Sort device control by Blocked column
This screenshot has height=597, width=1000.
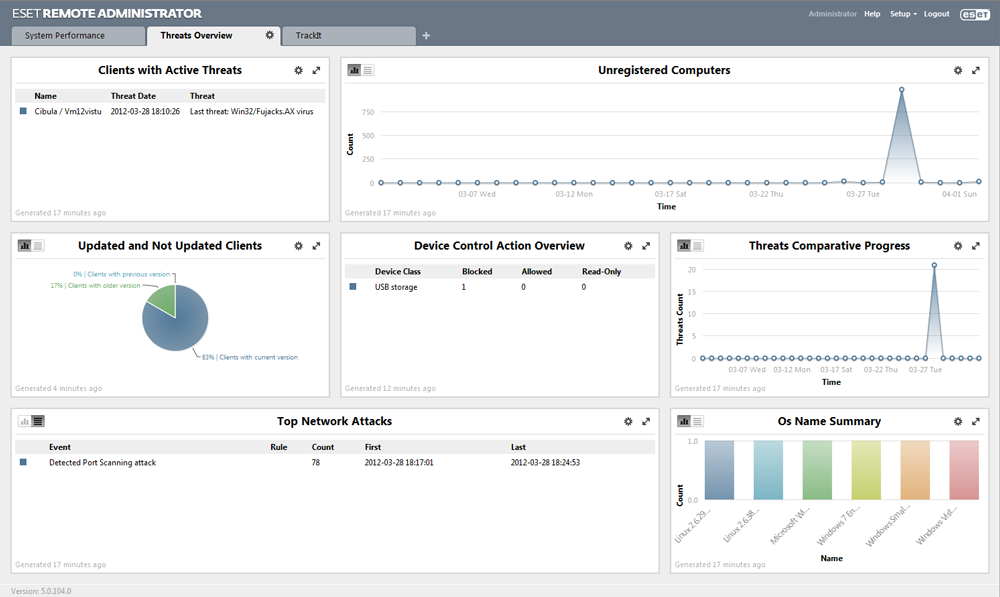477,272
